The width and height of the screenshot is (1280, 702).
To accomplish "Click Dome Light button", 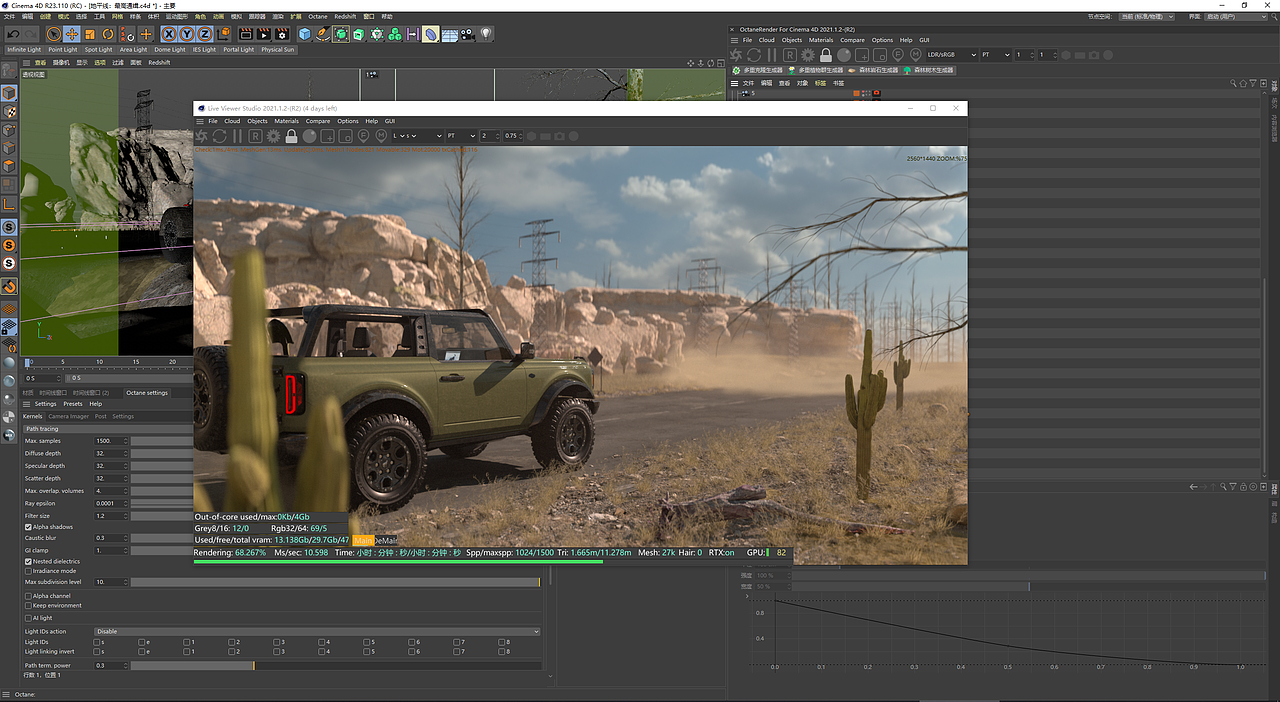I will pyautogui.click(x=170, y=49).
